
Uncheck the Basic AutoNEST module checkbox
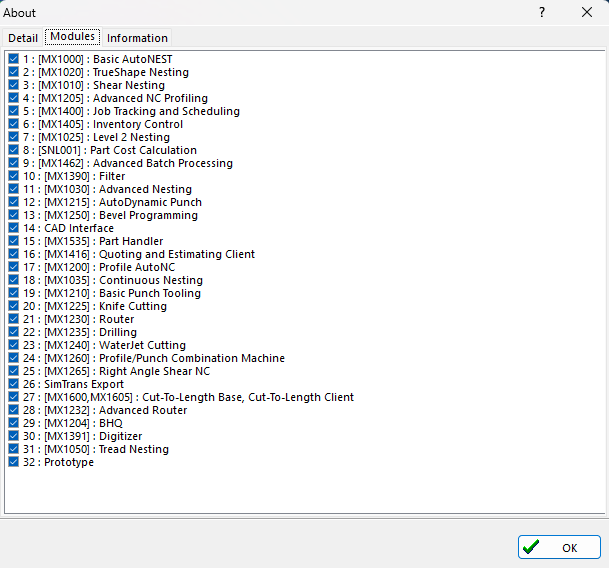click(x=13, y=59)
